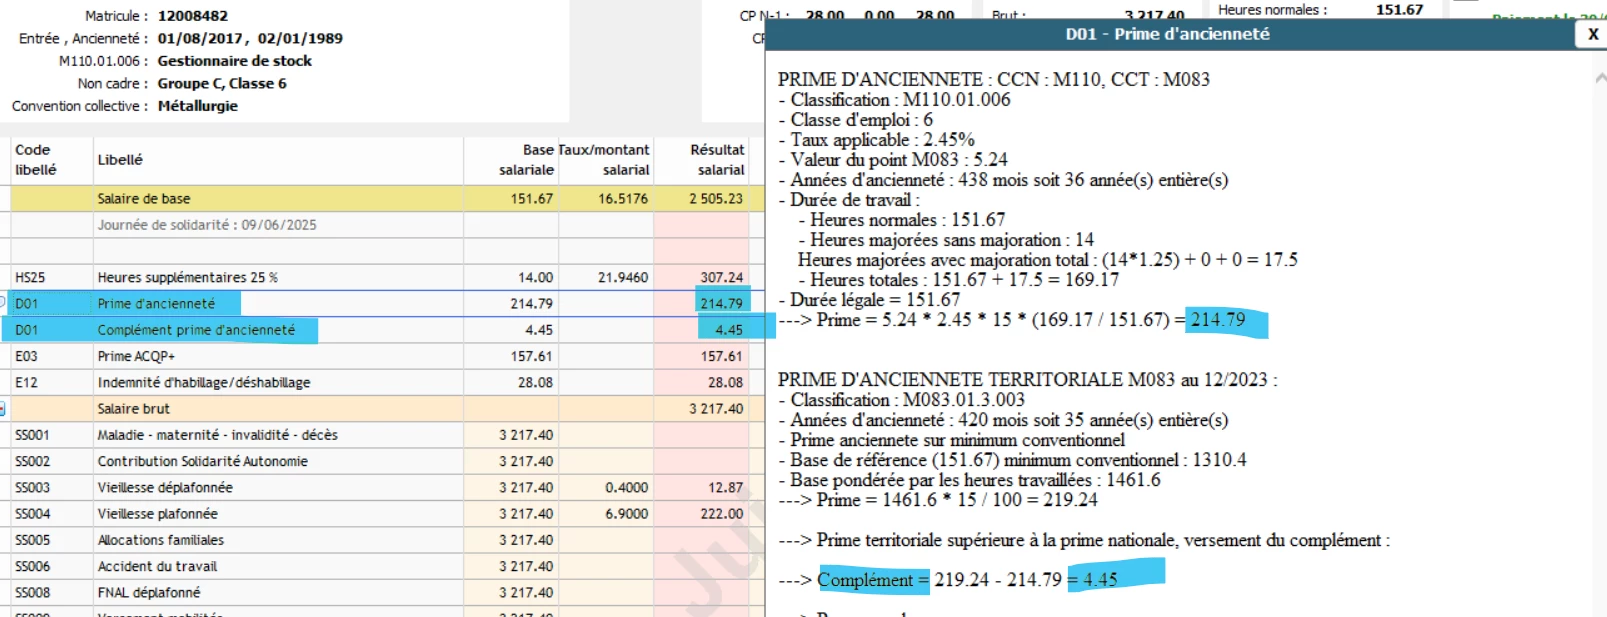Click the SS003 code cell
The height and width of the screenshot is (617, 1607).
(32, 488)
